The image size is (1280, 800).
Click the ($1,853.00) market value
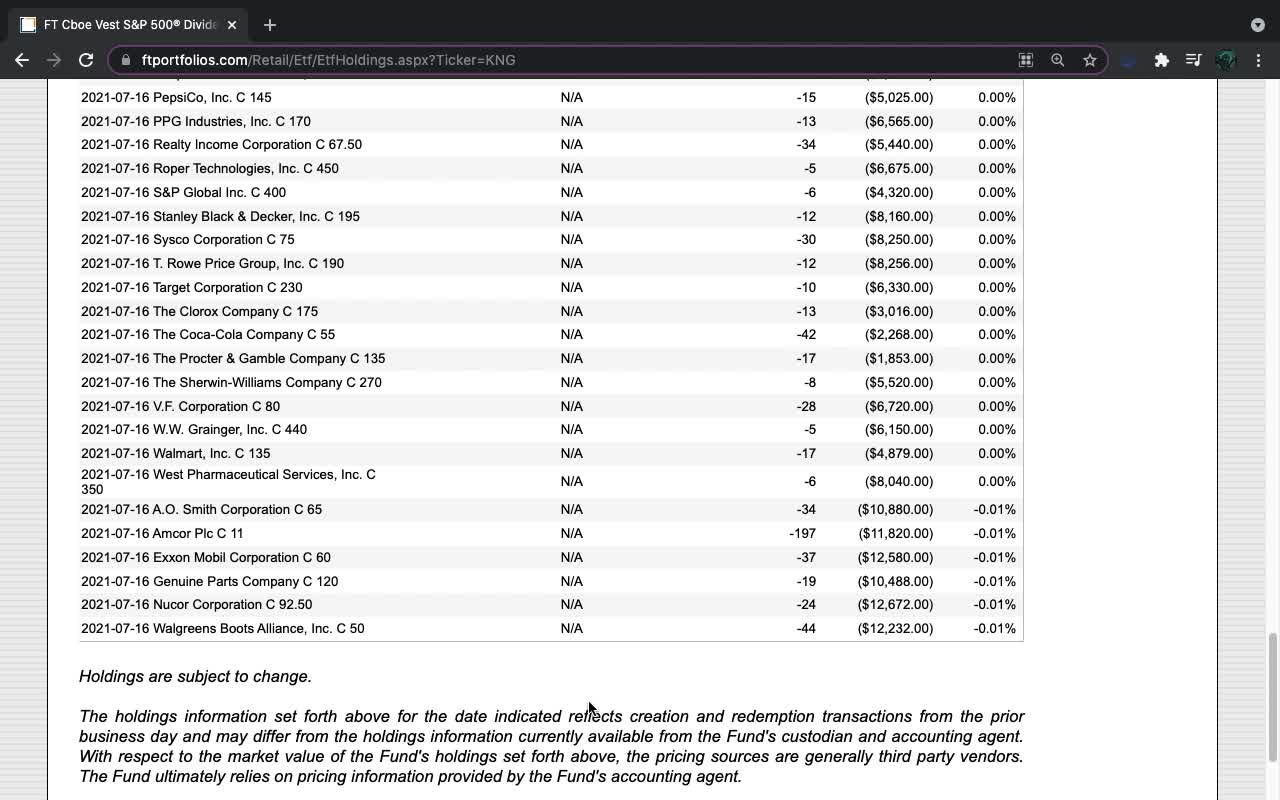click(899, 358)
